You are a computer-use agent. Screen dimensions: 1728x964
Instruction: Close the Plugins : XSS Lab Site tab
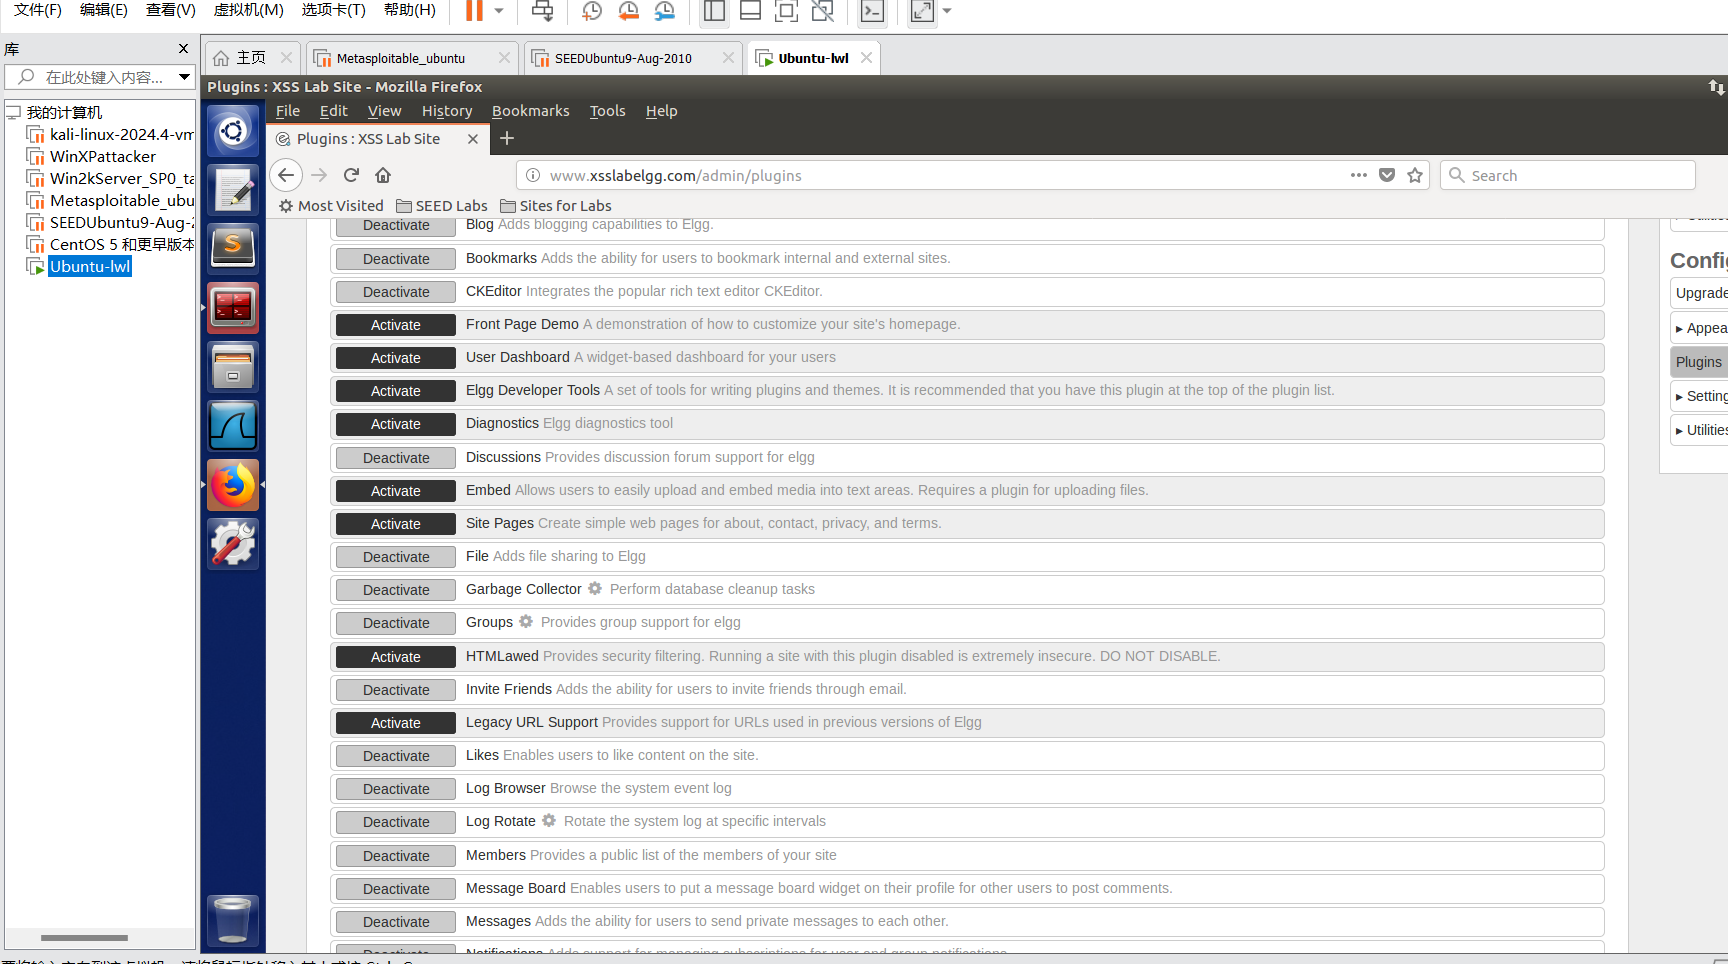coord(473,139)
